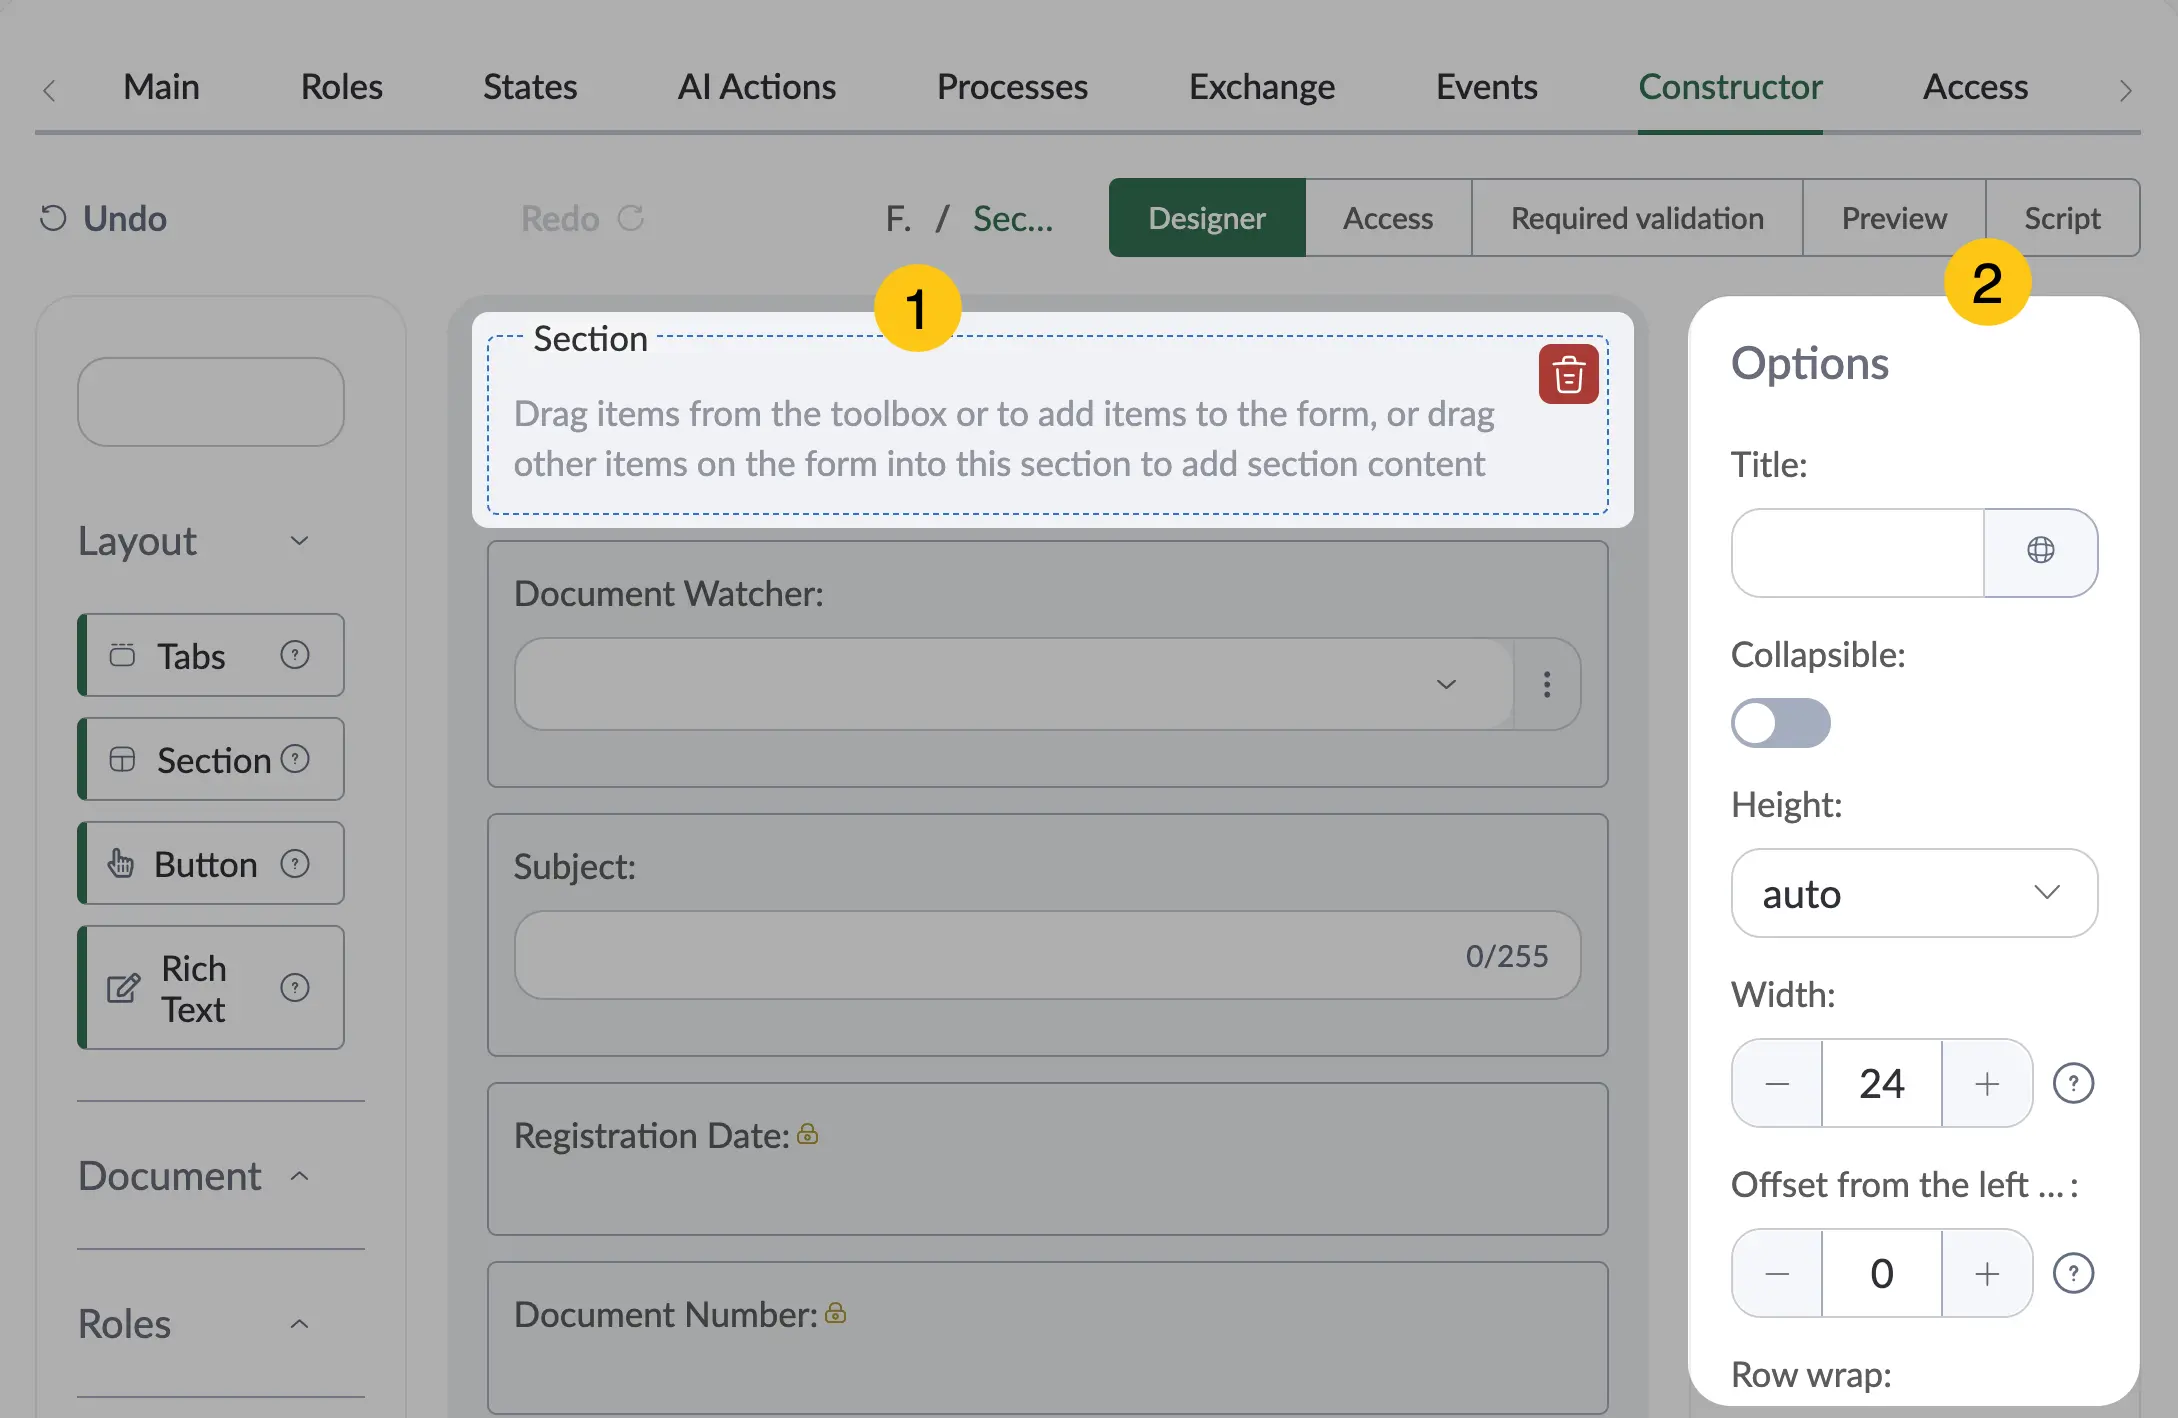Click the Rich Text edit icon
The height and width of the screenshot is (1418, 2178).
click(x=123, y=988)
